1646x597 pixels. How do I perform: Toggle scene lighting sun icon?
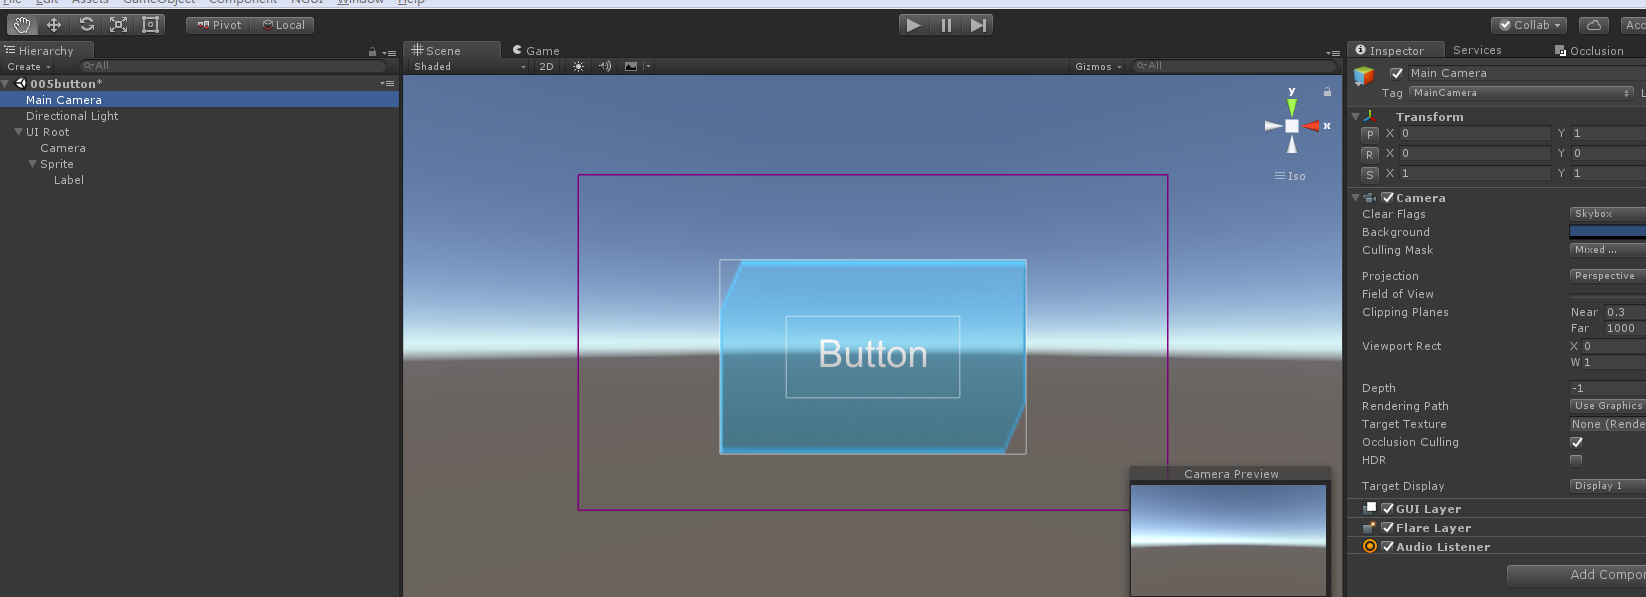click(x=578, y=66)
